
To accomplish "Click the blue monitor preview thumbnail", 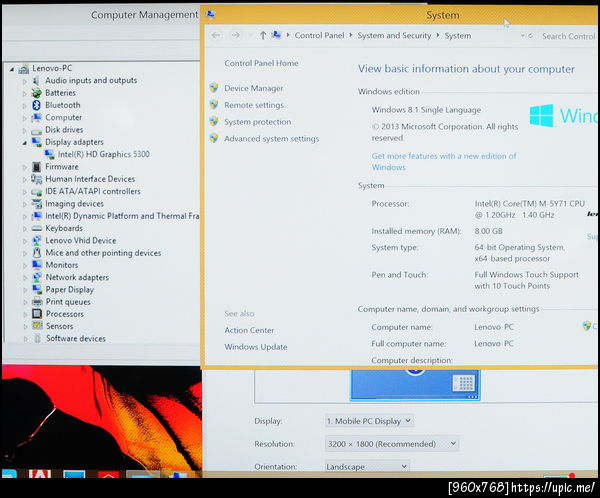I will pyautogui.click(x=415, y=385).
